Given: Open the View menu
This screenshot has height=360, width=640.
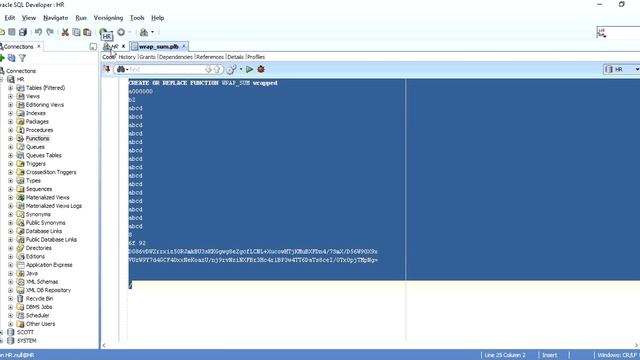Looking at the screenshot, I should point(29,18).
